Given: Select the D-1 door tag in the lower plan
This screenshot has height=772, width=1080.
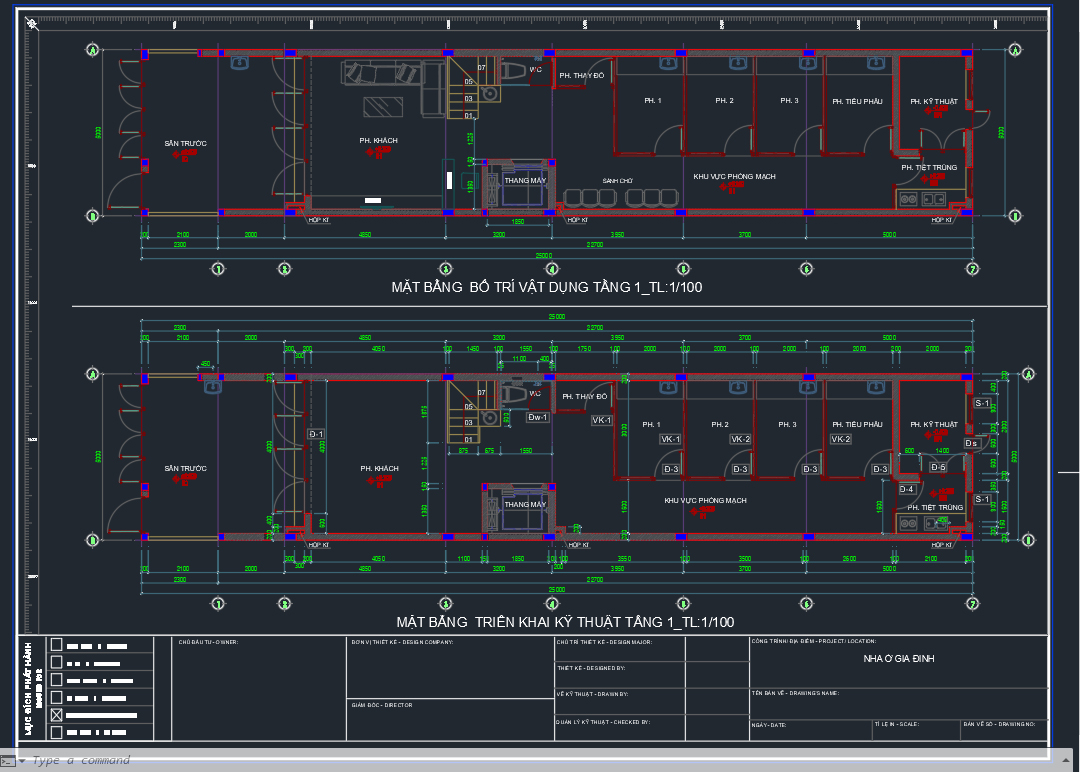Looking at the screenshot, I should point(316,434).
